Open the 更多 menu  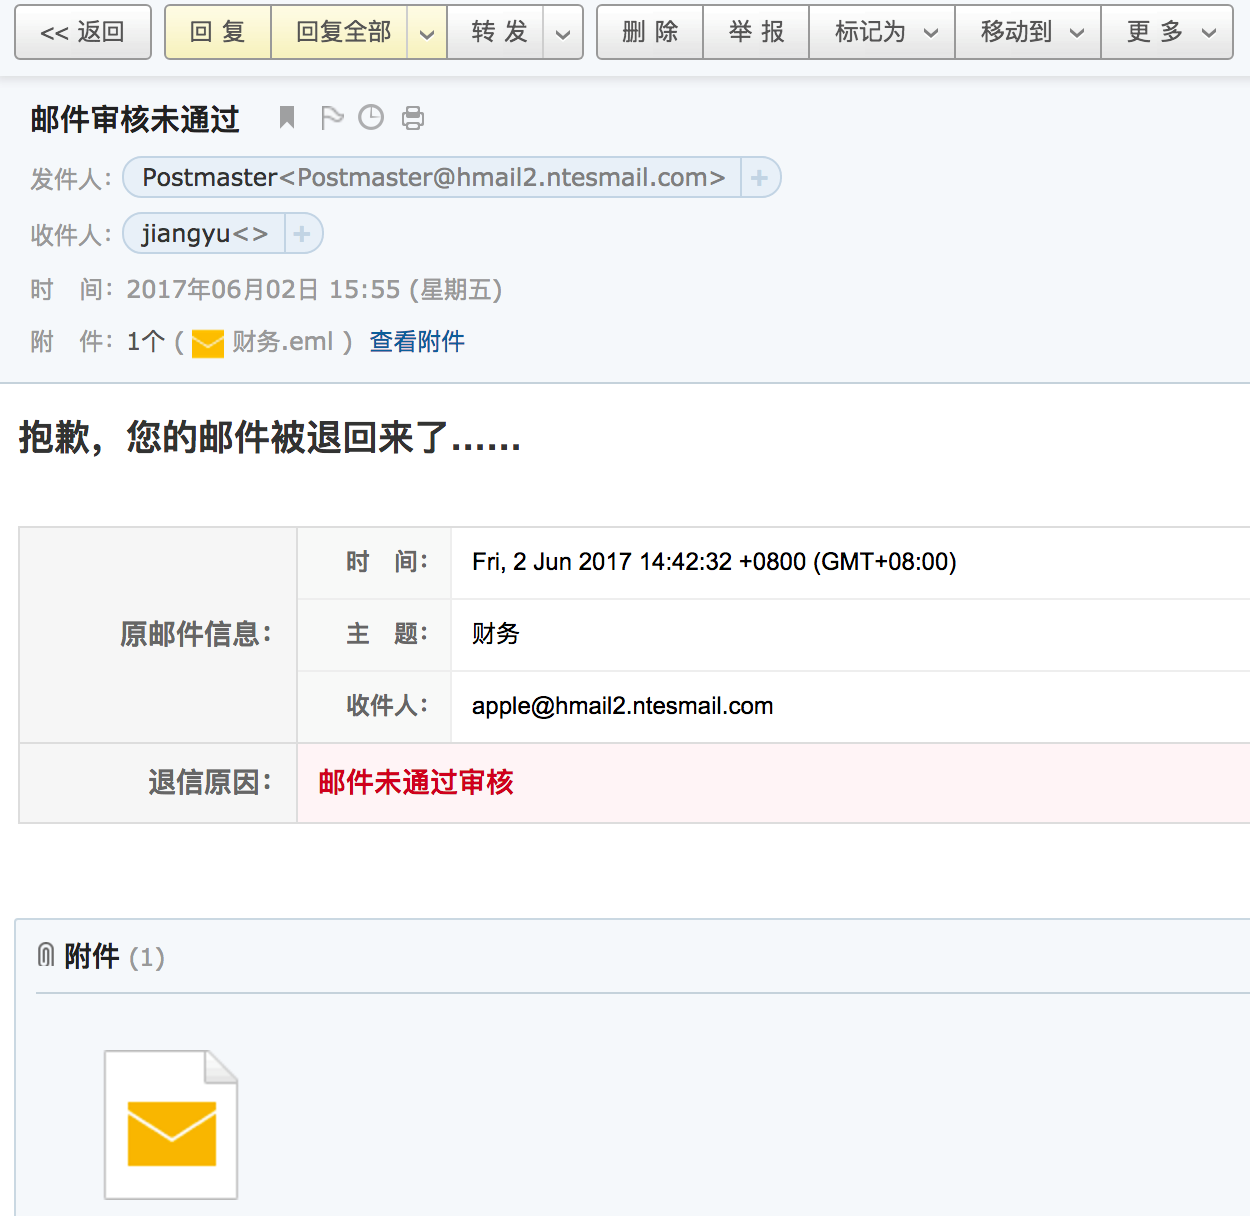click(1166, 32)
